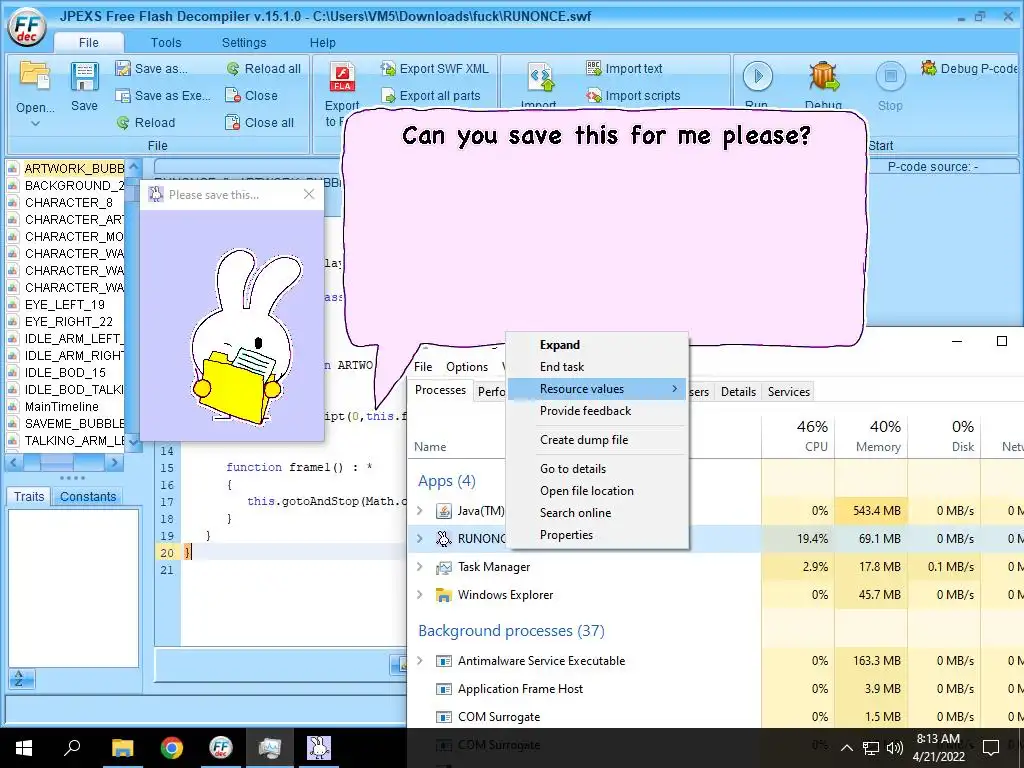Select EYE_LEFT_19 in the script list
Screen dimensions: 1024x768
[67, 304]
